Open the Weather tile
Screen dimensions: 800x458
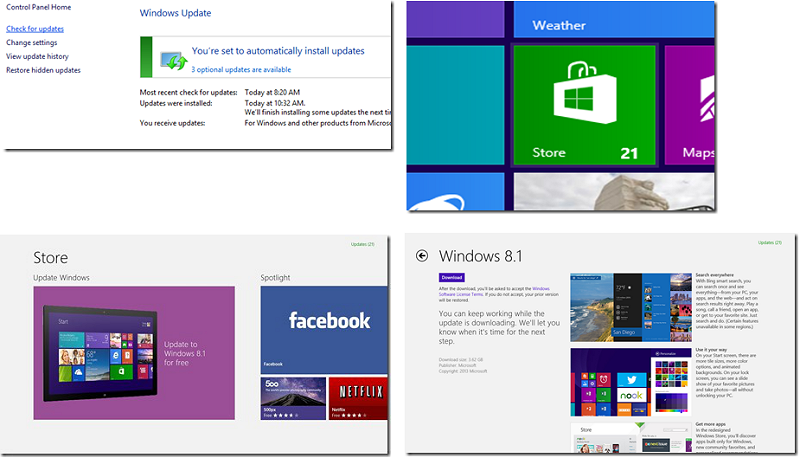click(614, 19)
